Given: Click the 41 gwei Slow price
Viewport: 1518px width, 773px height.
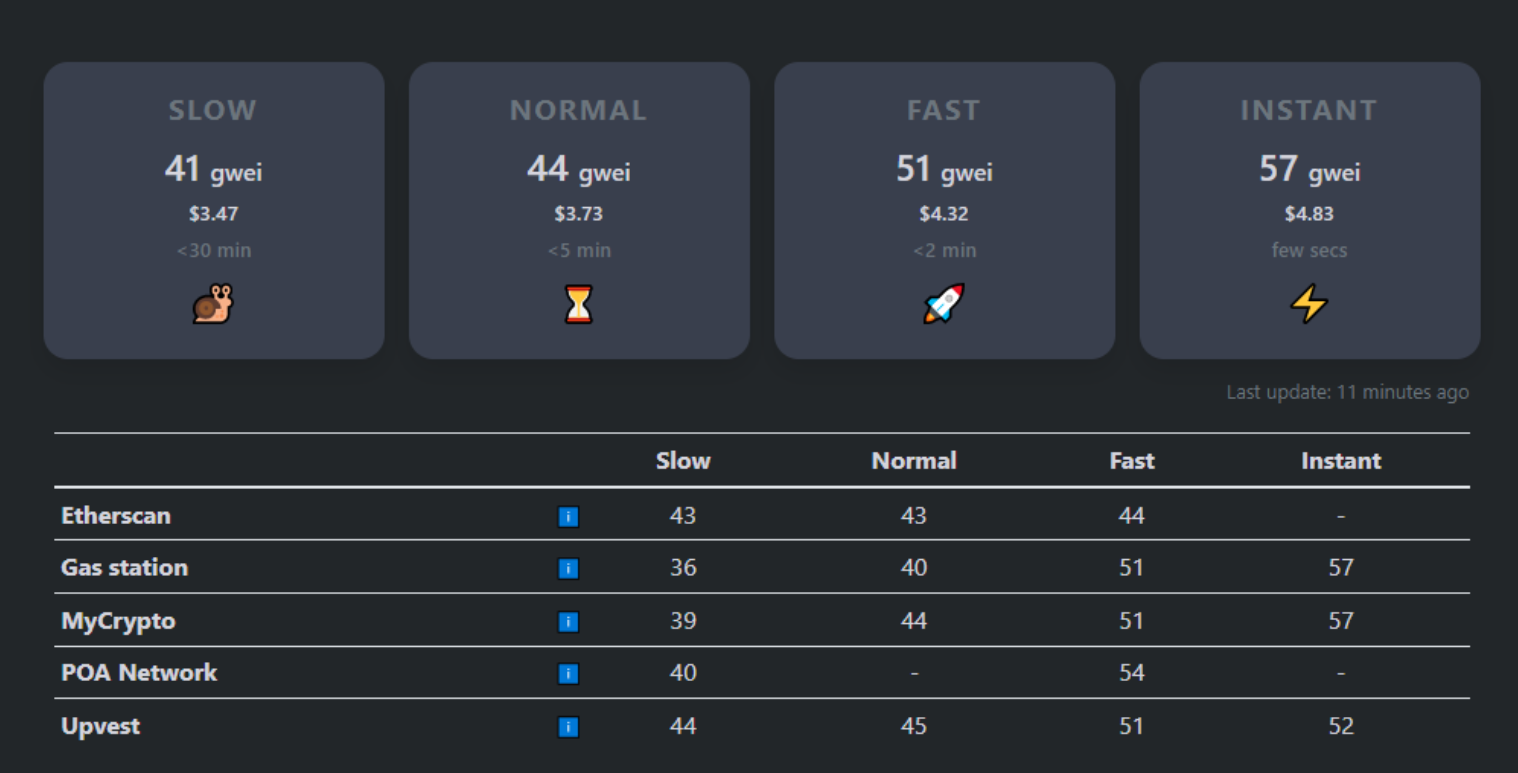Looking at the screenshot, I should point(213,170).
